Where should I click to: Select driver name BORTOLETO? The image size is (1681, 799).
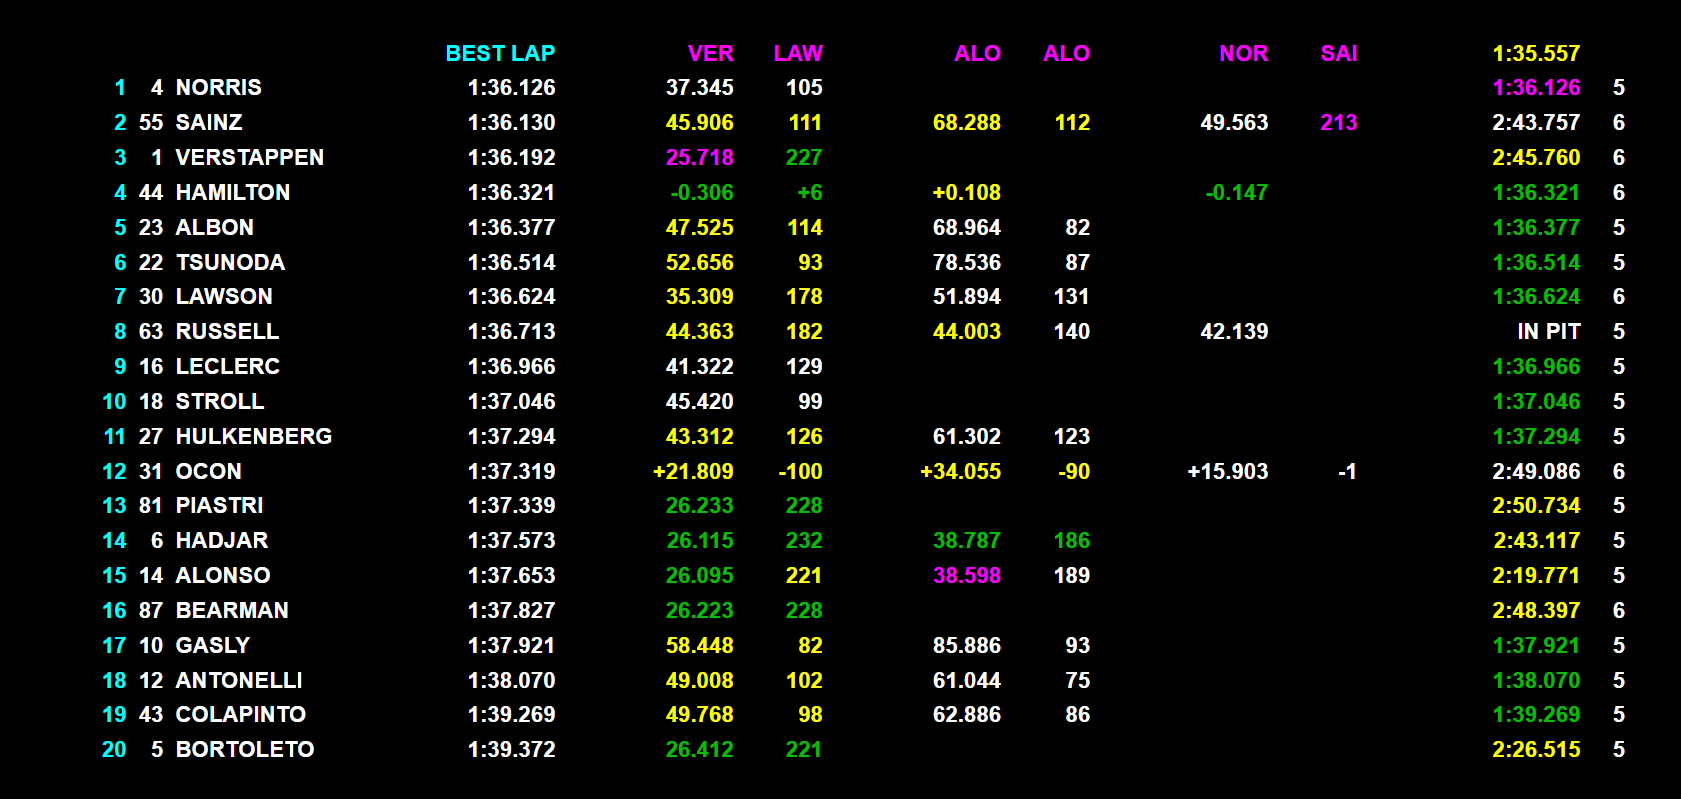click(x=244, y=750)
